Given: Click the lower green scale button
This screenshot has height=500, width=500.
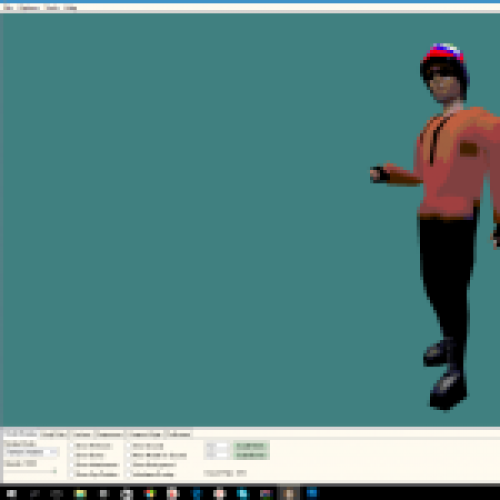Looking at the screenshot, I should pos(251,455).
